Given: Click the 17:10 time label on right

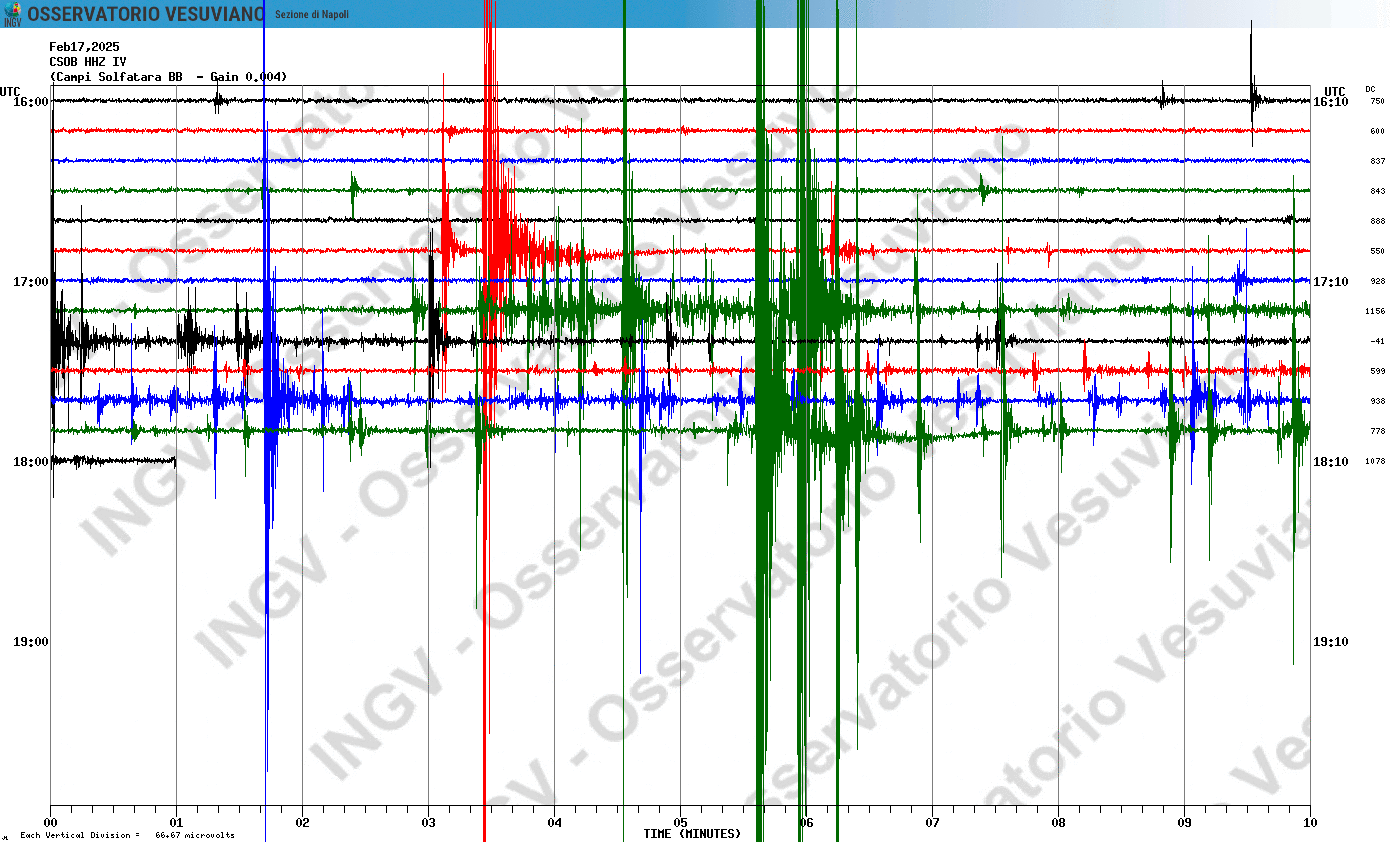Looking at the screenshot, I should coord(1330,282).
